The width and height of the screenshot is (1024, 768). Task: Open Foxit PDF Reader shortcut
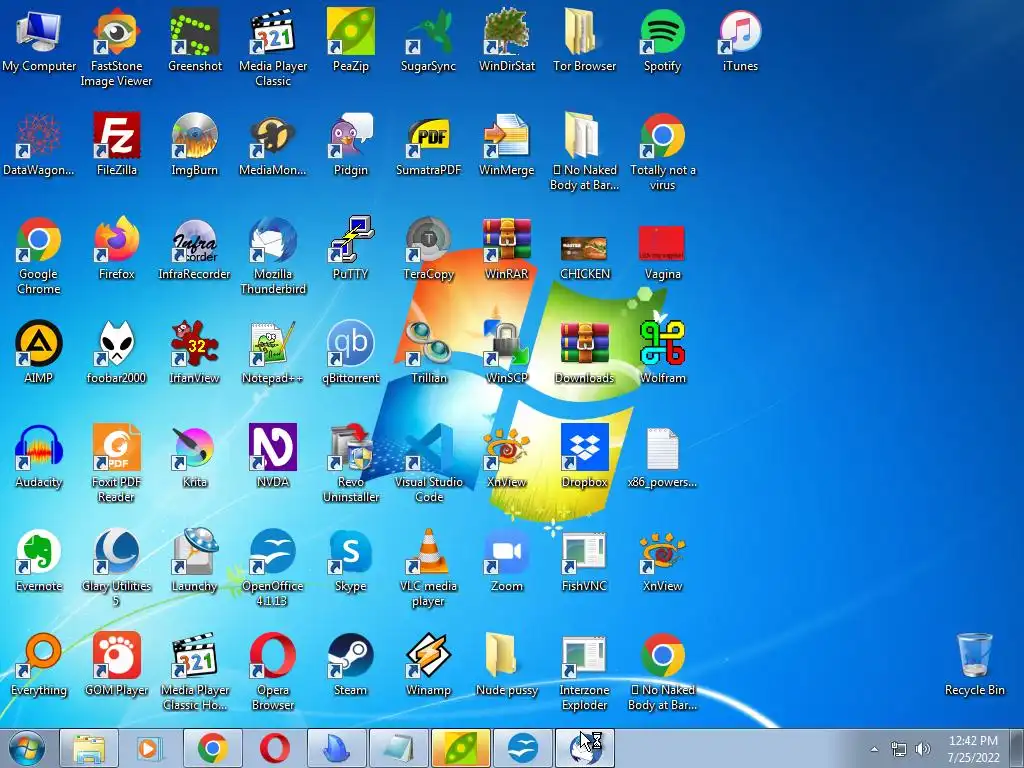point(116,463)
